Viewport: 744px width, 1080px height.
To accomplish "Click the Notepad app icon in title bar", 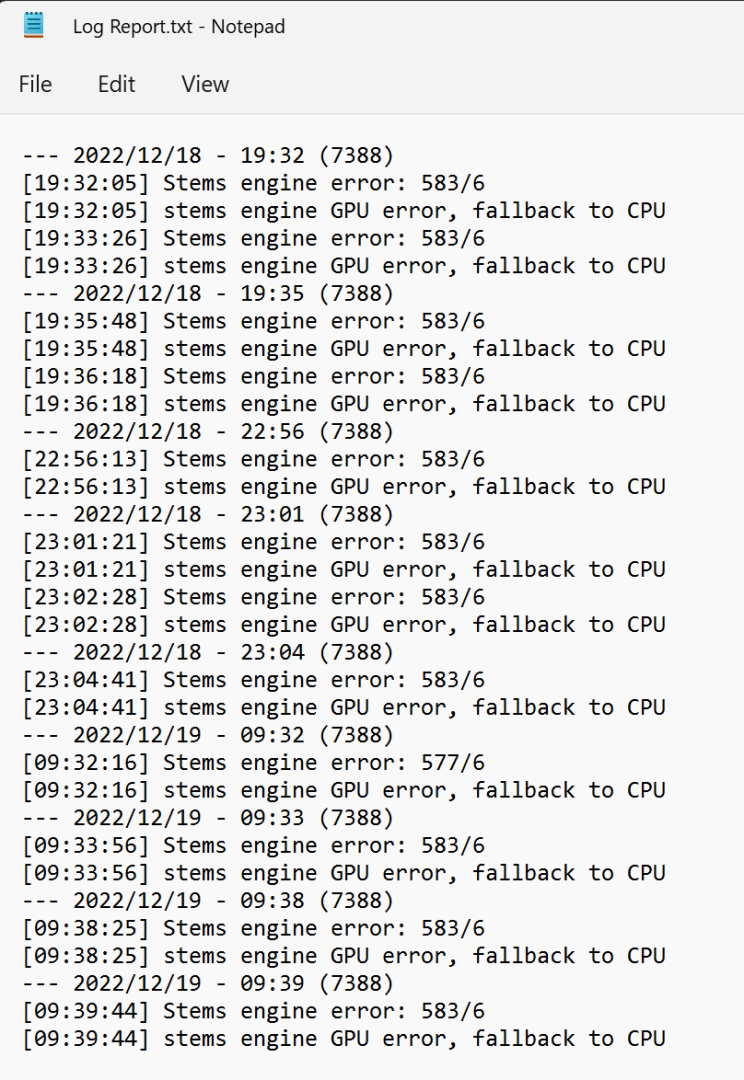I will pyautogui.click(x=33, y=25).
